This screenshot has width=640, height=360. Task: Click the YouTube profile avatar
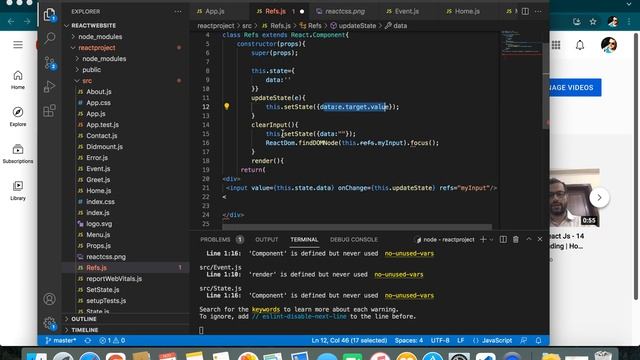pos(609,44)
